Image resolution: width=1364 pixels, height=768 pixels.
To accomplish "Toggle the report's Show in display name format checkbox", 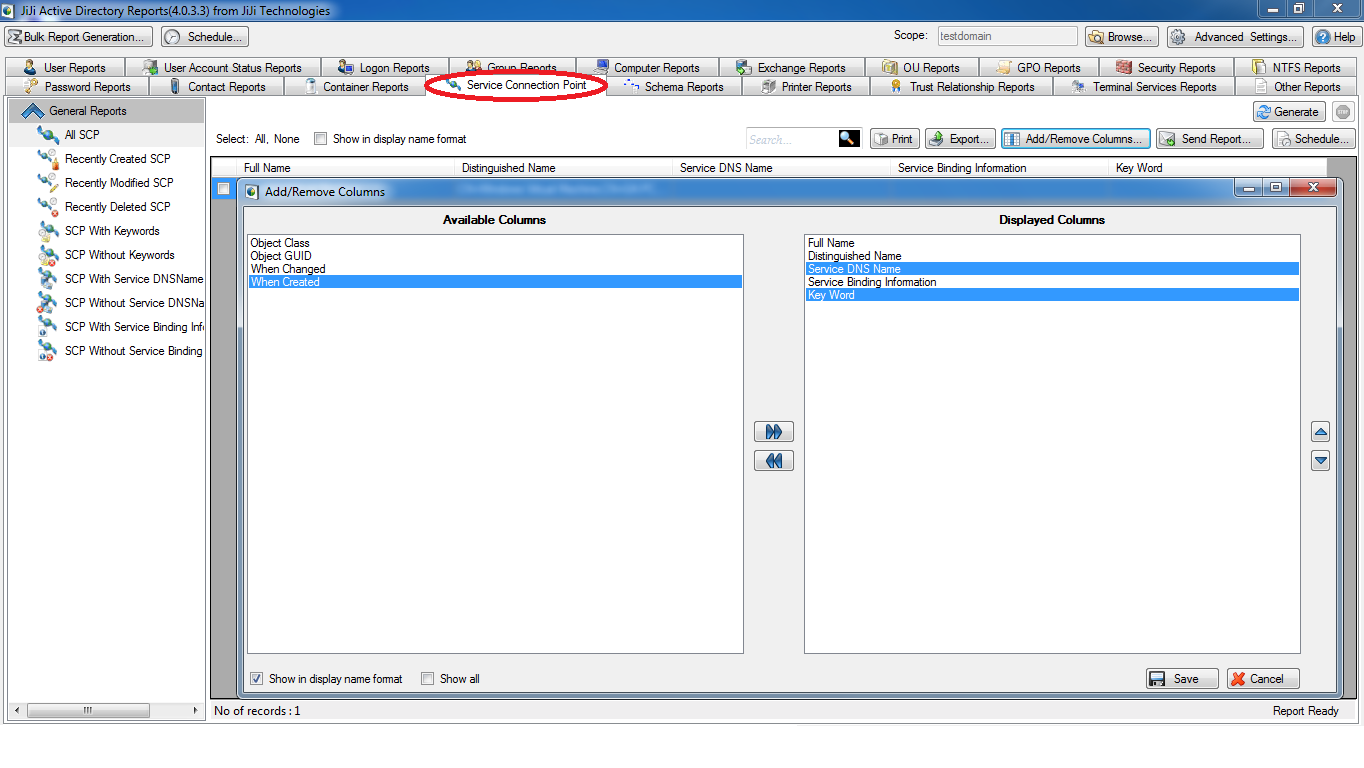I will 320,139.
